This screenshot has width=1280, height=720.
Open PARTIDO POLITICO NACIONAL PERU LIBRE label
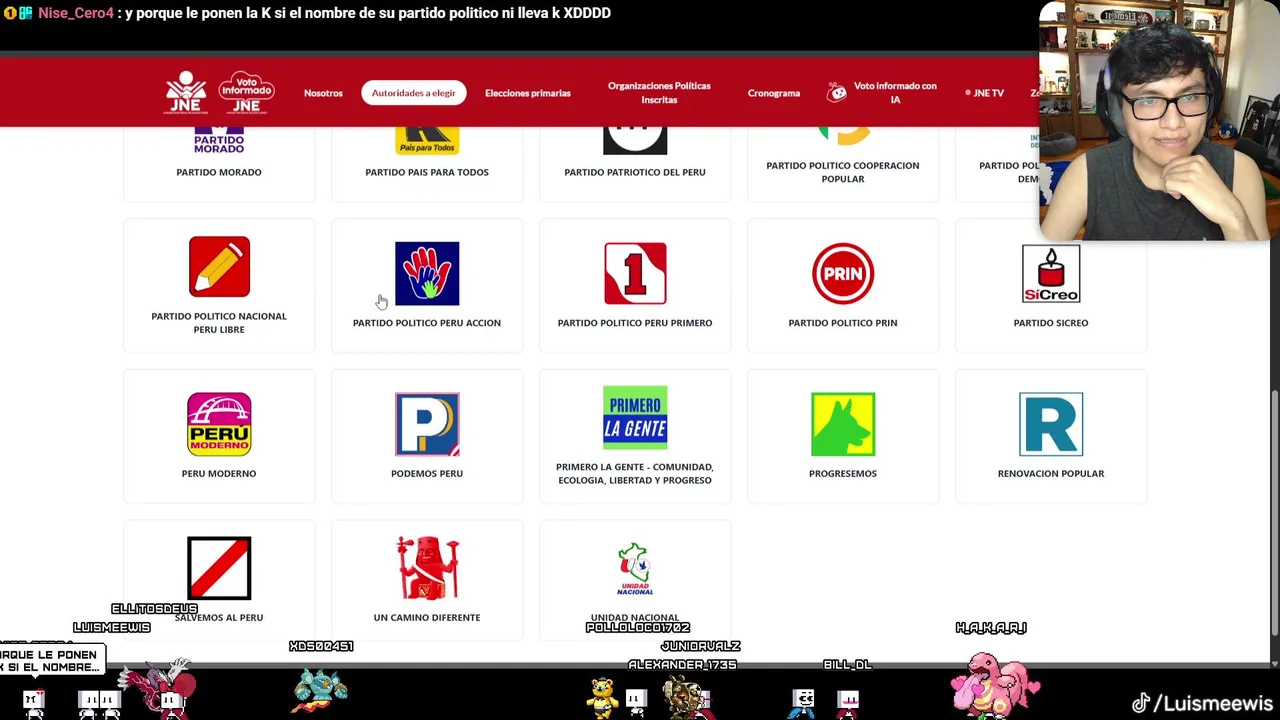coord(219,323)
